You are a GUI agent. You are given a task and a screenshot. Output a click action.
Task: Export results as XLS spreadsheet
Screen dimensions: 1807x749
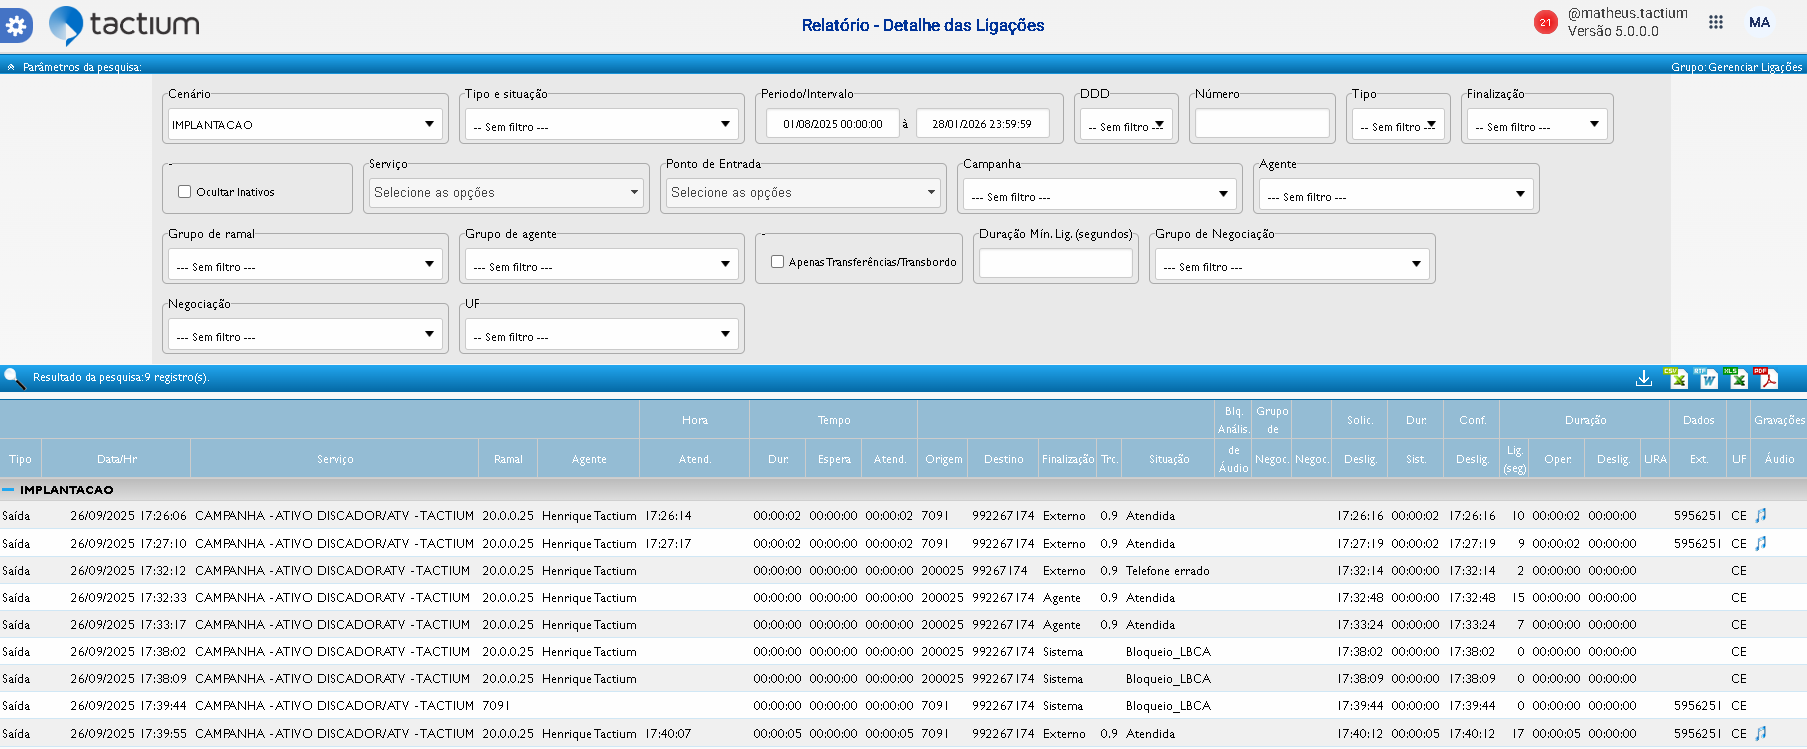pyautogui.click(x=1738, y=378)
